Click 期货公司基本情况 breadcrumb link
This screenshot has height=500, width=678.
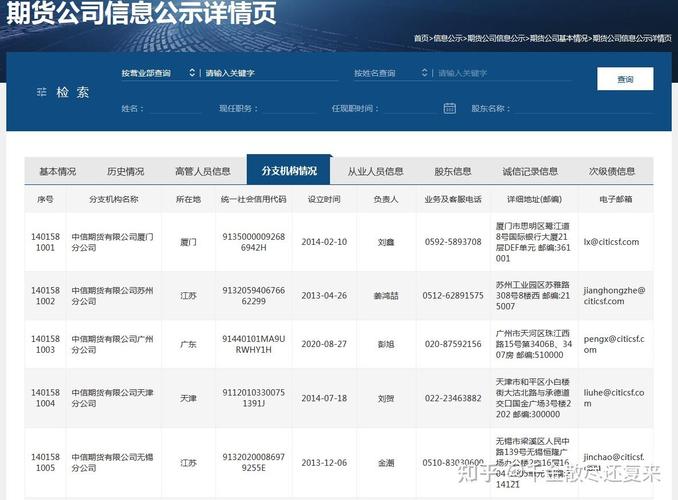(x=559, y=38)
